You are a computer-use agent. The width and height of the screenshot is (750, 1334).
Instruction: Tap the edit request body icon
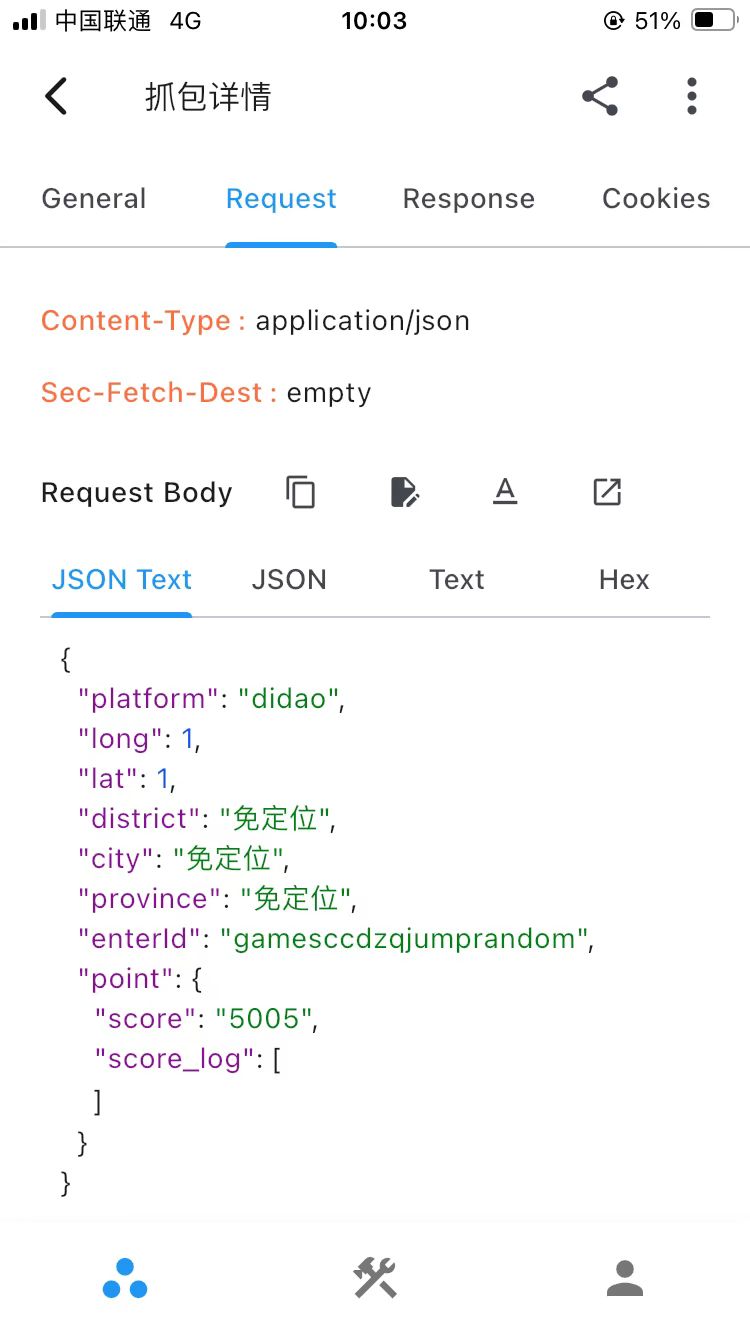pyautogui.click(x=404, y=492)
